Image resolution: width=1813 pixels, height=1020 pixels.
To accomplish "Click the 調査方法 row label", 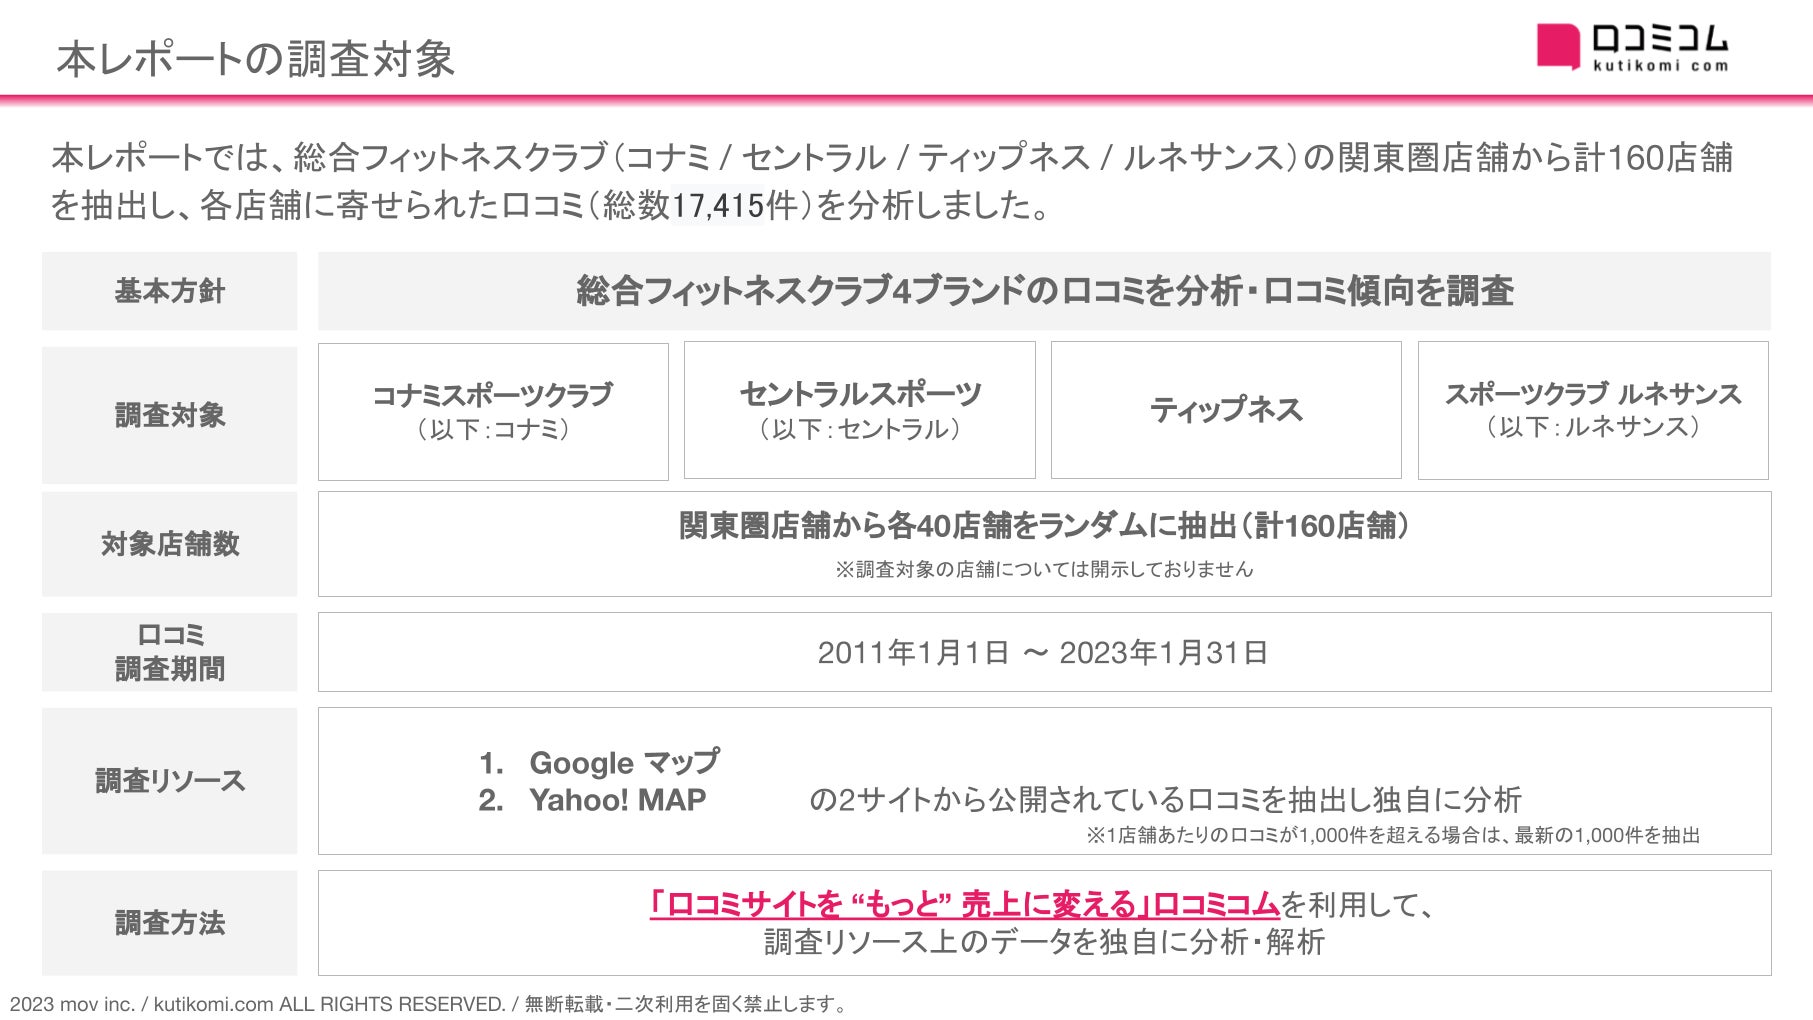I will (x=170, y=923).
